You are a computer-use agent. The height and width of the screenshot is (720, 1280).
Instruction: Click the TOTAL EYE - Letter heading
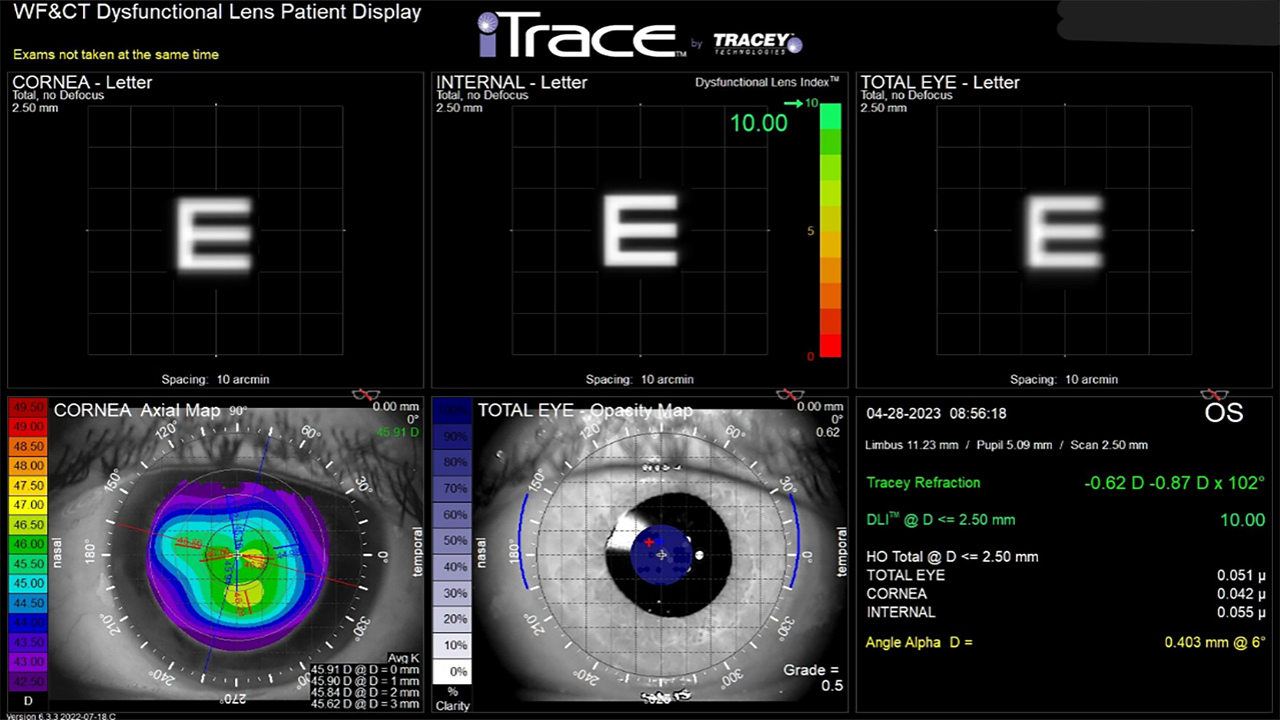click(x=940, y=82)
